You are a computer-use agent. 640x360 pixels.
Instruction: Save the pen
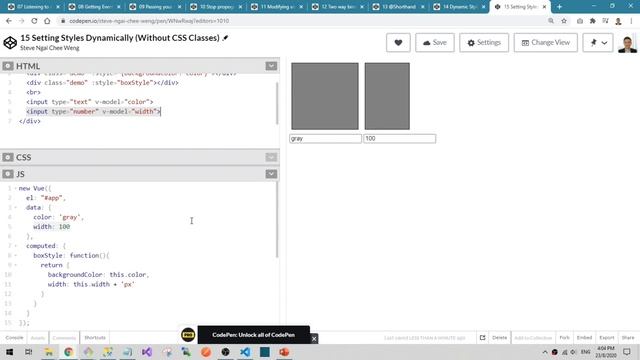coord(435,42)
